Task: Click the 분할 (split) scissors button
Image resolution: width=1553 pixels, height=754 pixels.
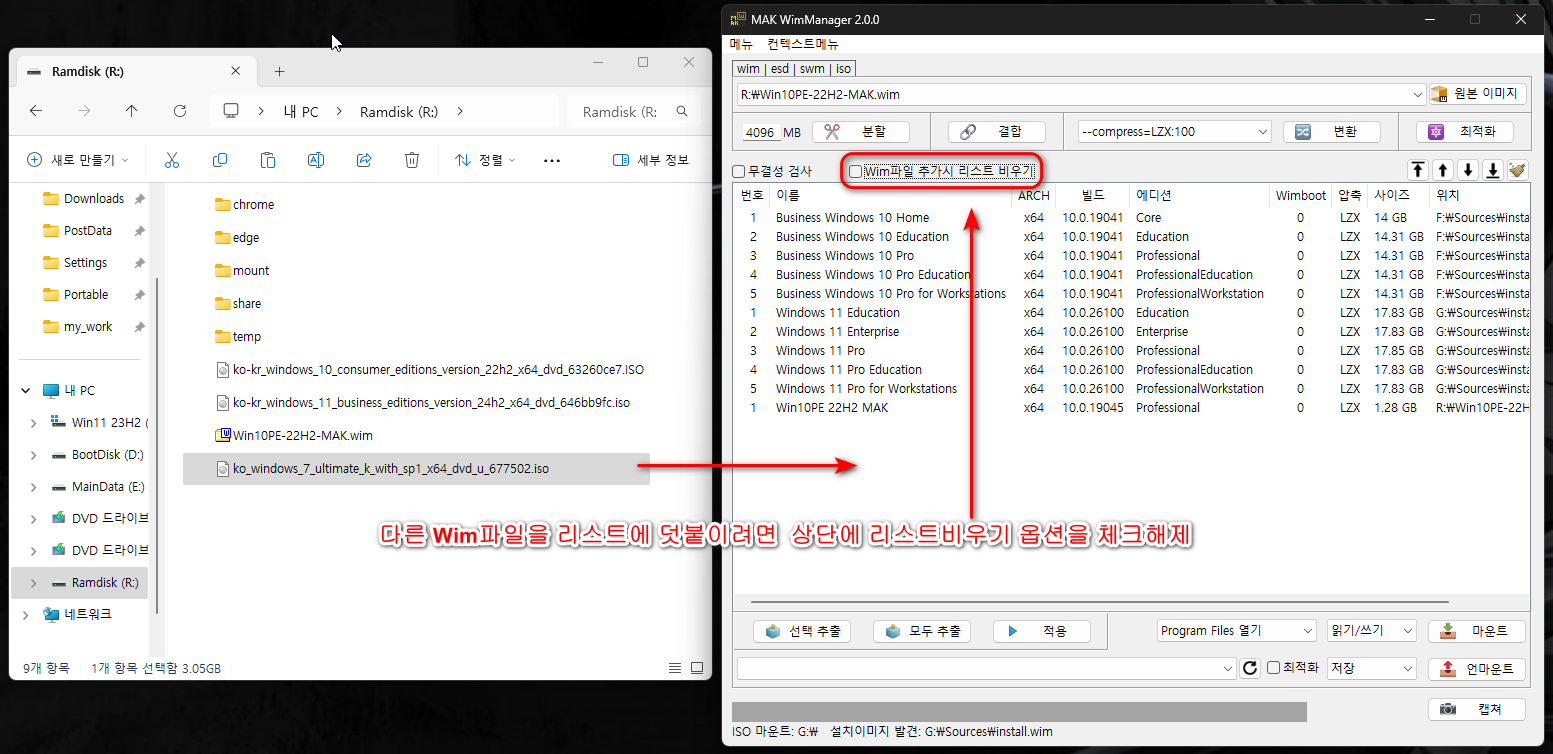Action: [861, 132]
